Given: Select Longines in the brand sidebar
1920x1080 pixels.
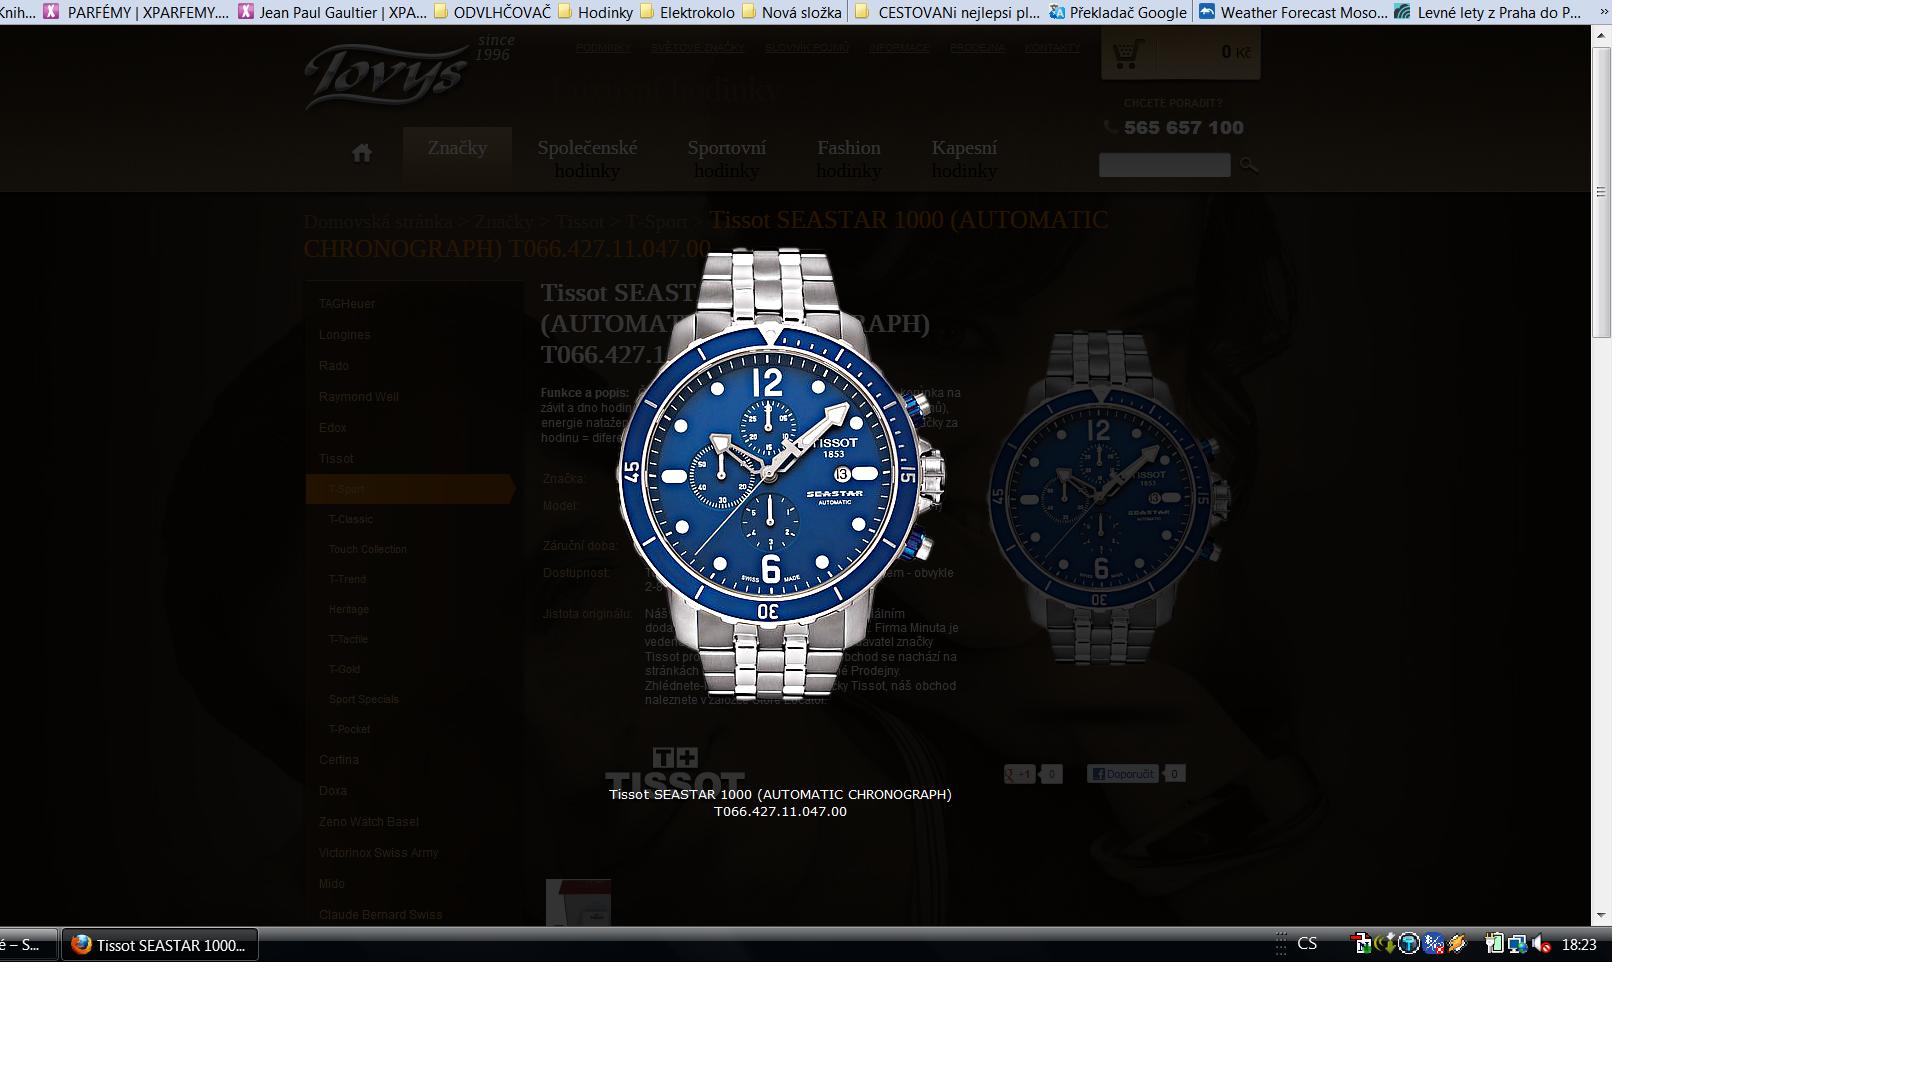Looking at the screenshot, I should pos(345,335).
